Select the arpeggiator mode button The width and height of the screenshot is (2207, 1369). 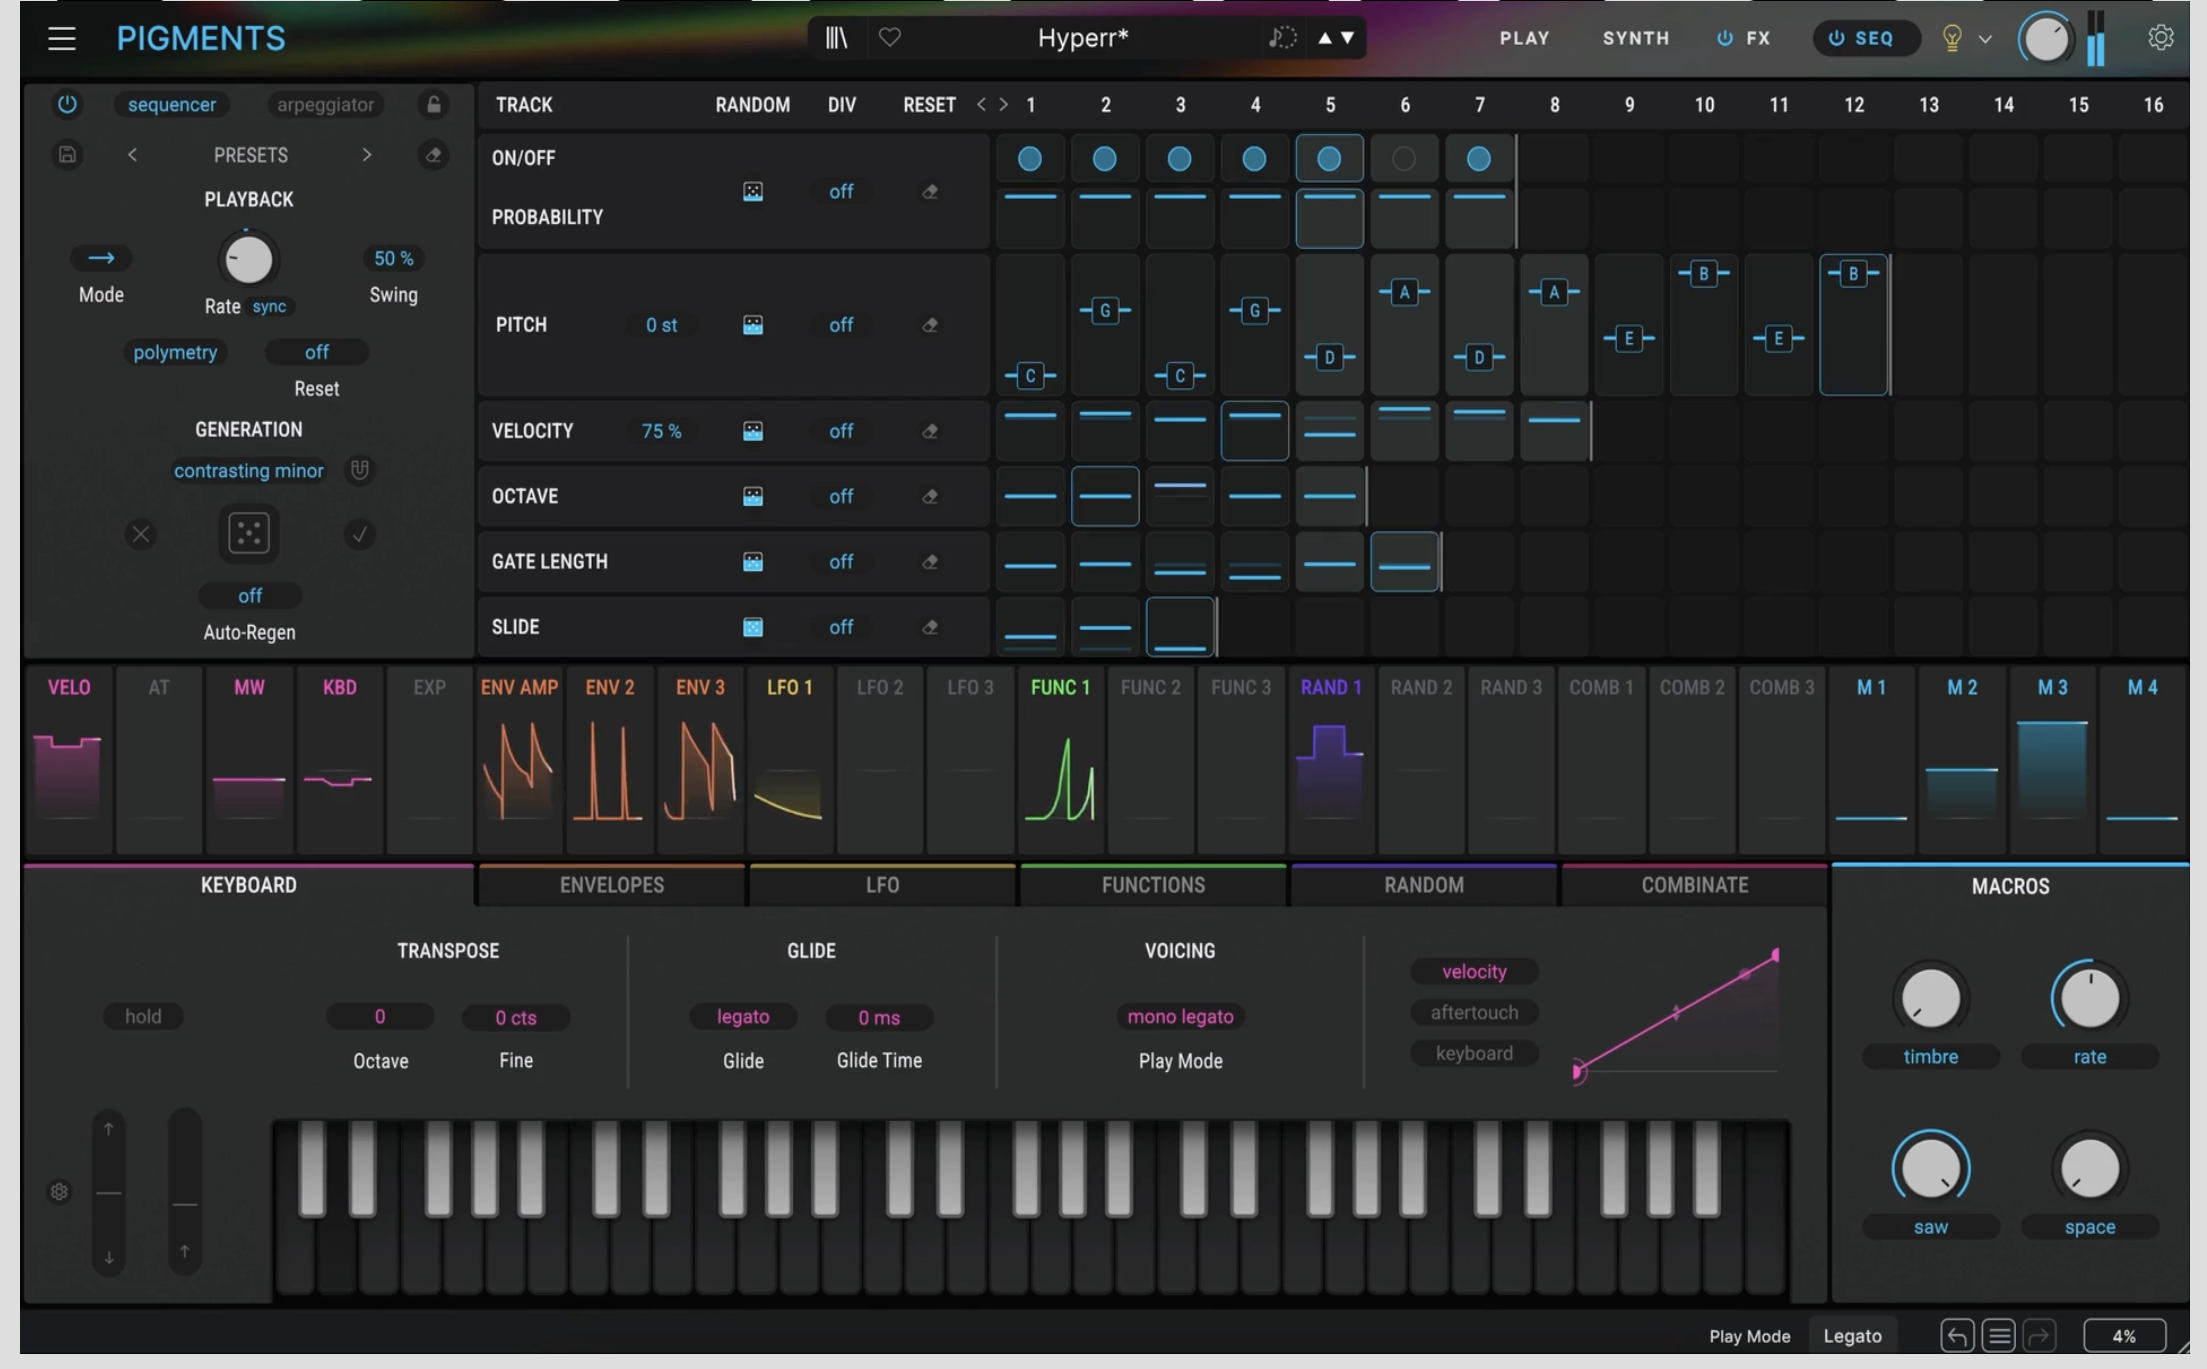(x=325, y=105)
